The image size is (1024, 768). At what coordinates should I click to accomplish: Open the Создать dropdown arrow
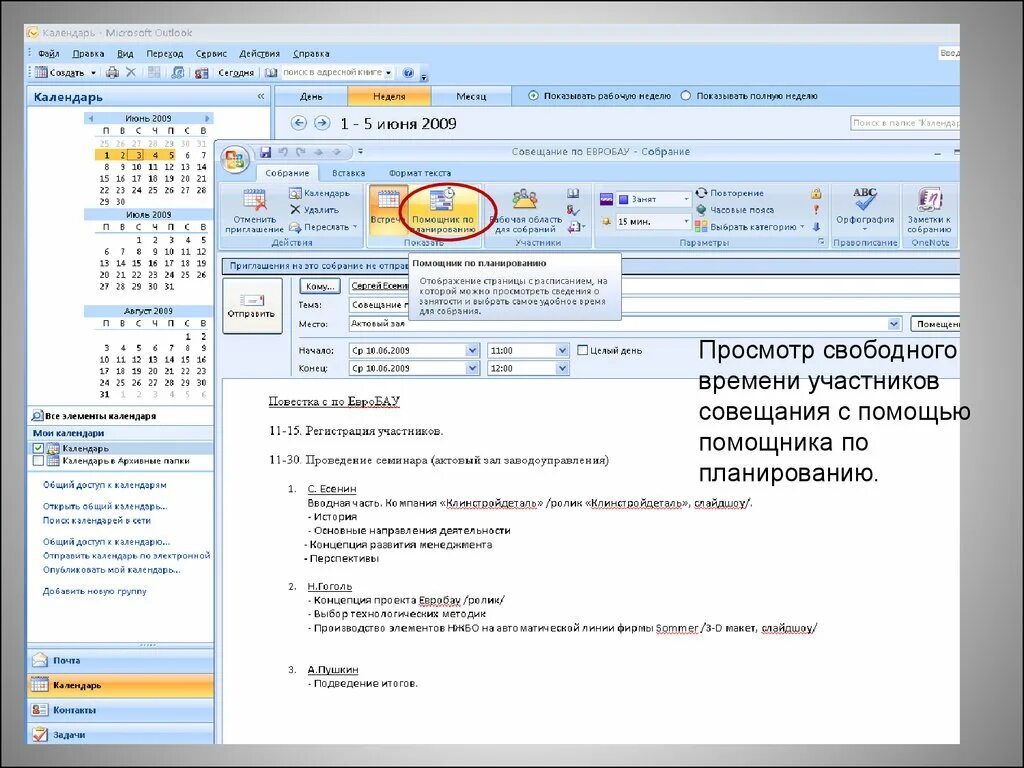point(93,72)
